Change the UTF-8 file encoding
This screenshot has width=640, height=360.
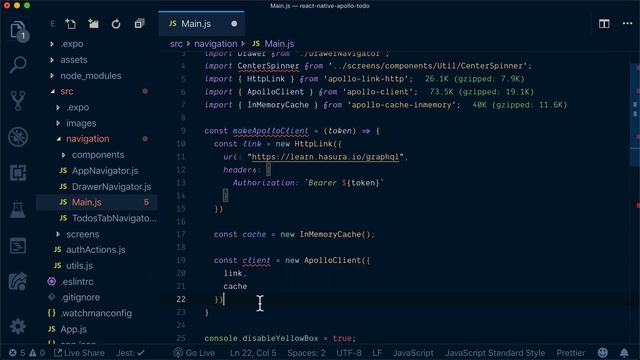click(x=349, y=353)
